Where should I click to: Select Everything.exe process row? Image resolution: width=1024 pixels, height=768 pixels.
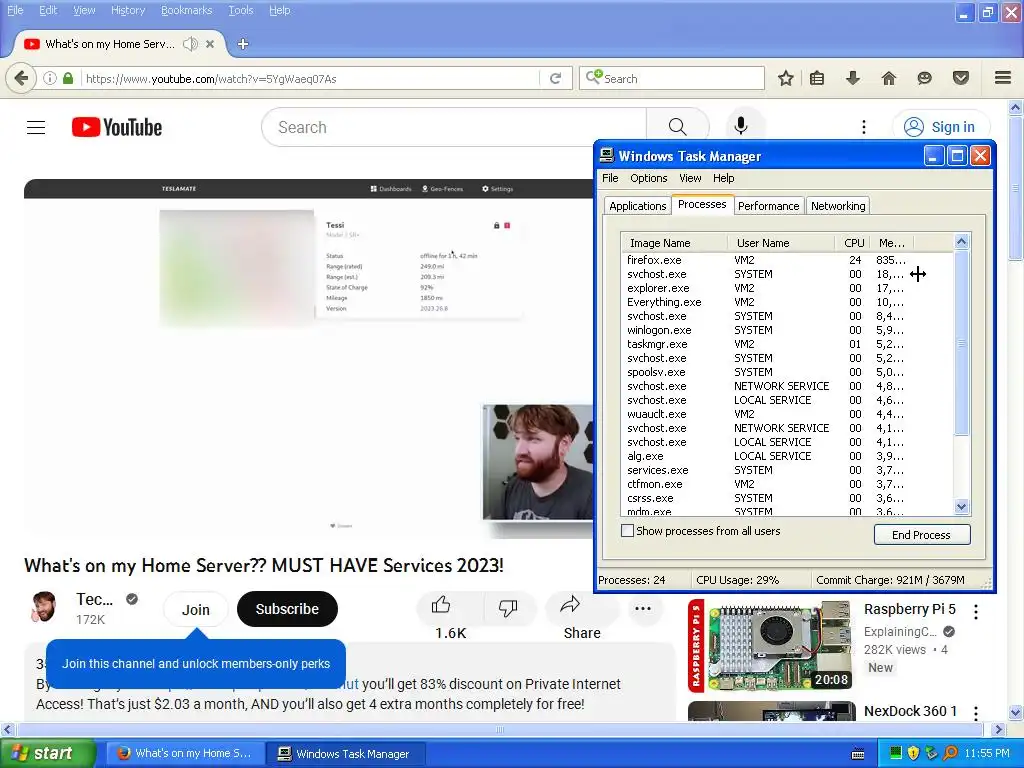(788, 302)
